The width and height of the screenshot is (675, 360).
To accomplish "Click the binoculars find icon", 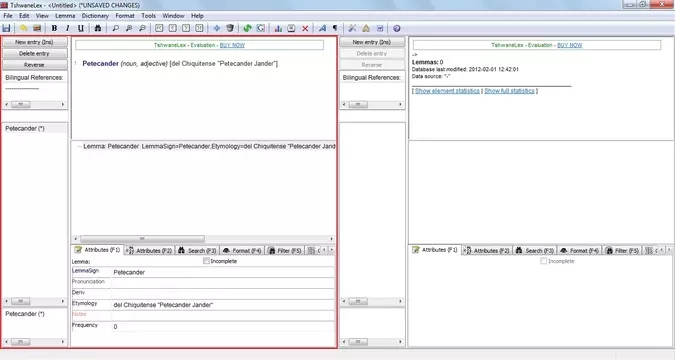I will (x=98, y=28).
